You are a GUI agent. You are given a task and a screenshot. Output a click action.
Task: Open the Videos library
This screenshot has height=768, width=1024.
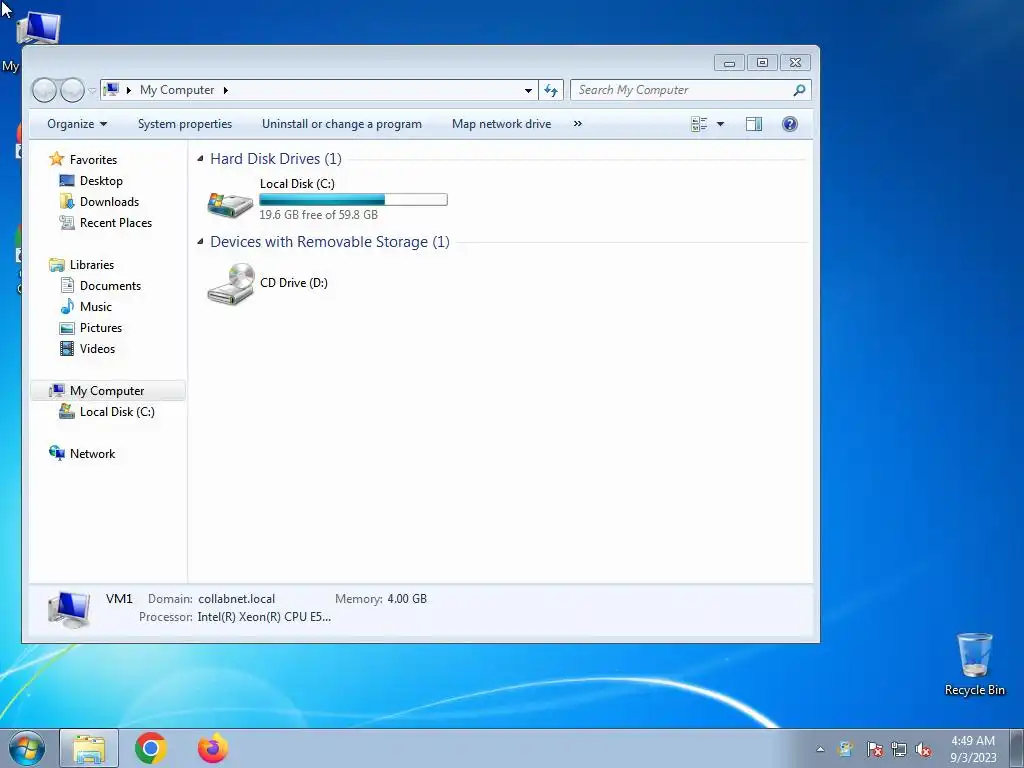(97, 349)
